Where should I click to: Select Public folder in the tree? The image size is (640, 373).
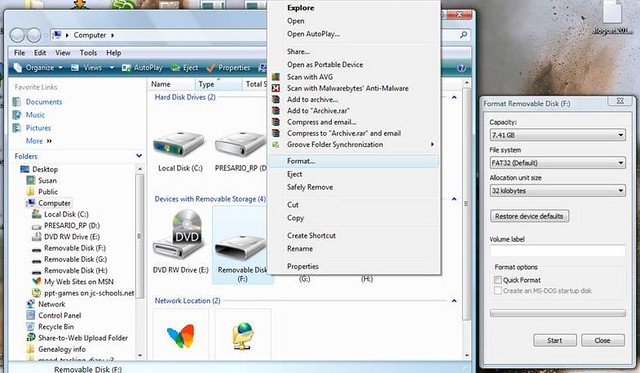tap(48, 192)
